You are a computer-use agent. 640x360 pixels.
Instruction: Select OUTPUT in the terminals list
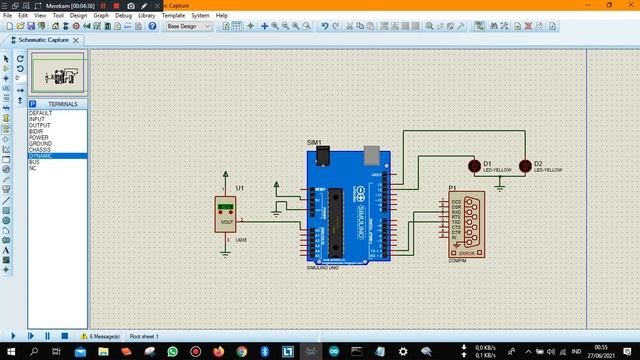click(40, 125)
